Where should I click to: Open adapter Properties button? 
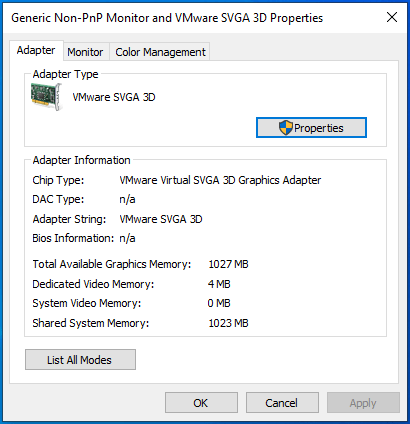click(x=311, y=128)
